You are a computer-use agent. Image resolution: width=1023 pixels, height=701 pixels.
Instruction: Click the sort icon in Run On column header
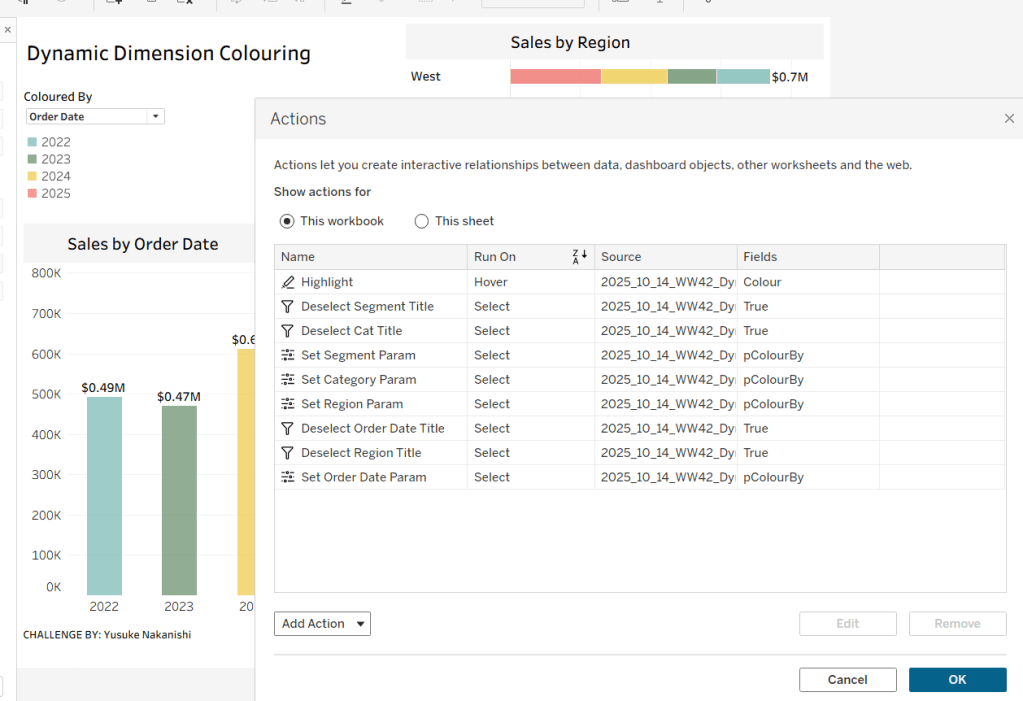[580, 257]
